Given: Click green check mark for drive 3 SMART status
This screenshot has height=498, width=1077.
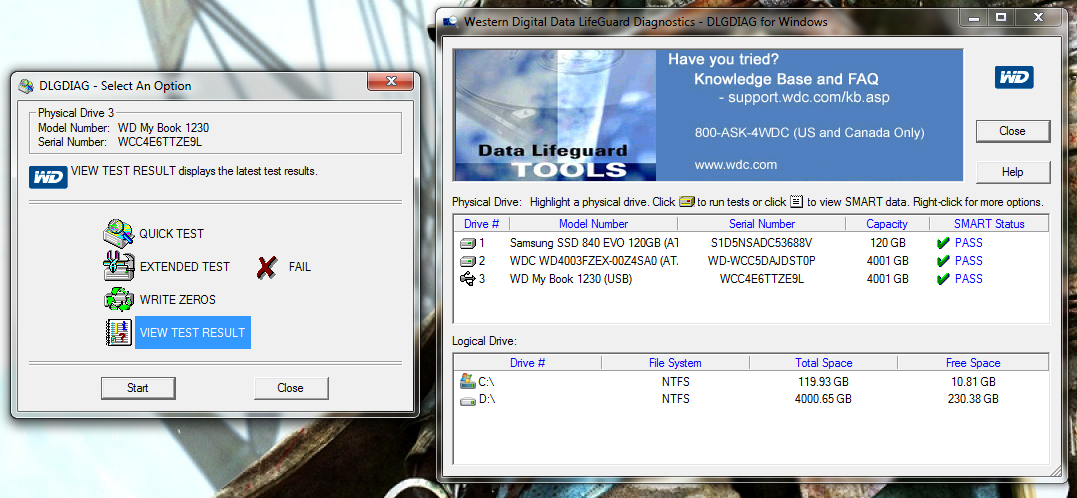Looking at the screenshot, I should (x=943, y=279).
